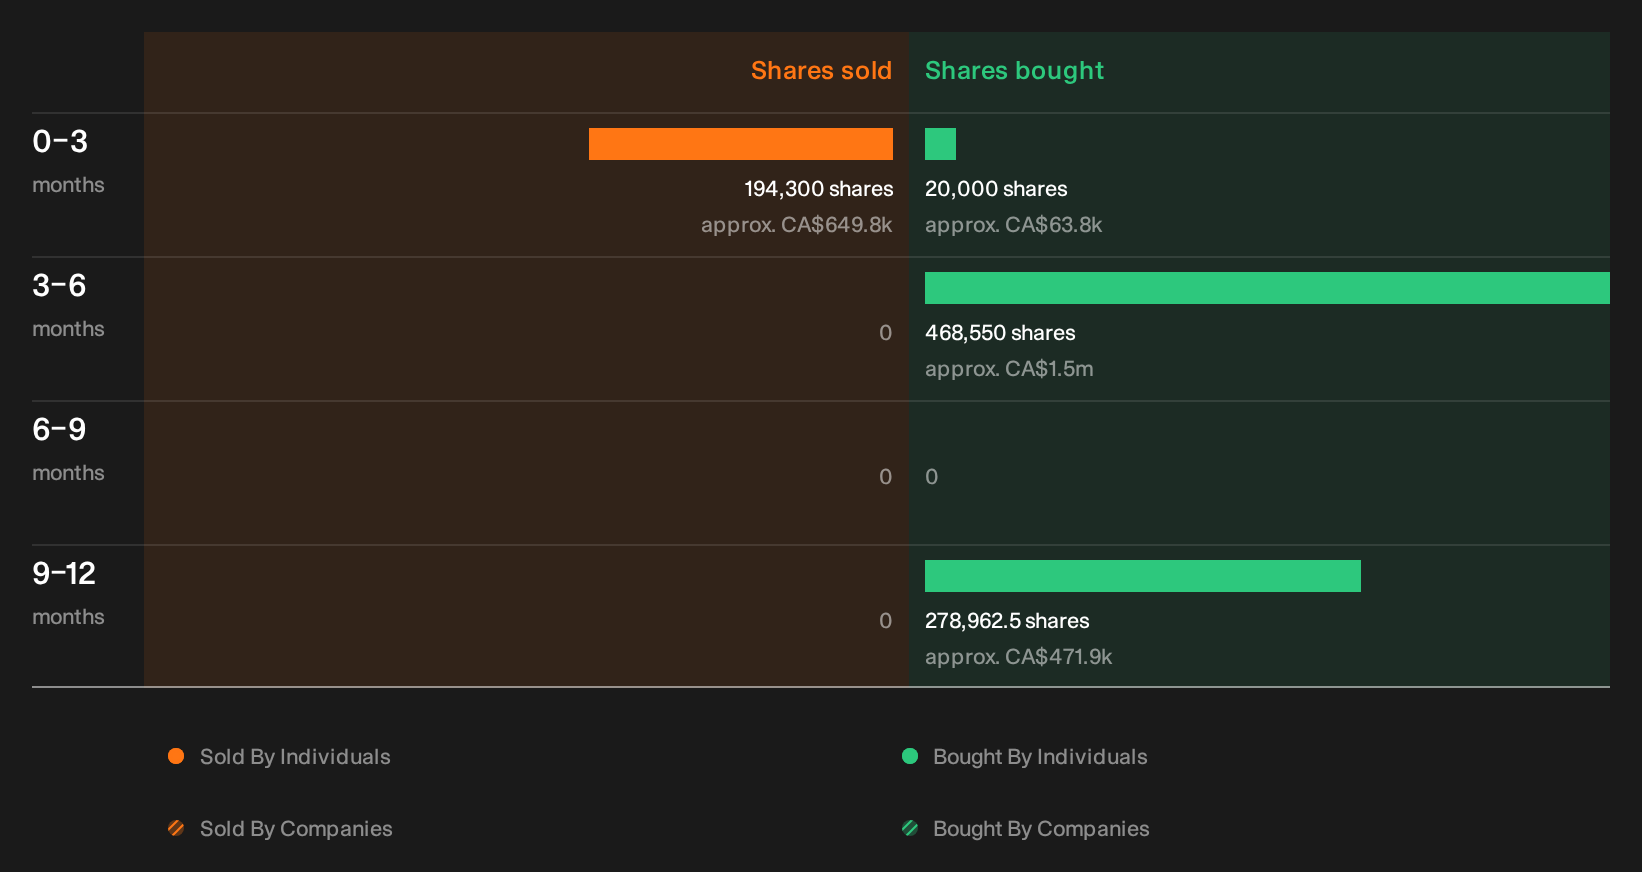Click the 'approx. CA$63.8k' text
Viewport: 1642px width, 872px height.
(1014, 225)
